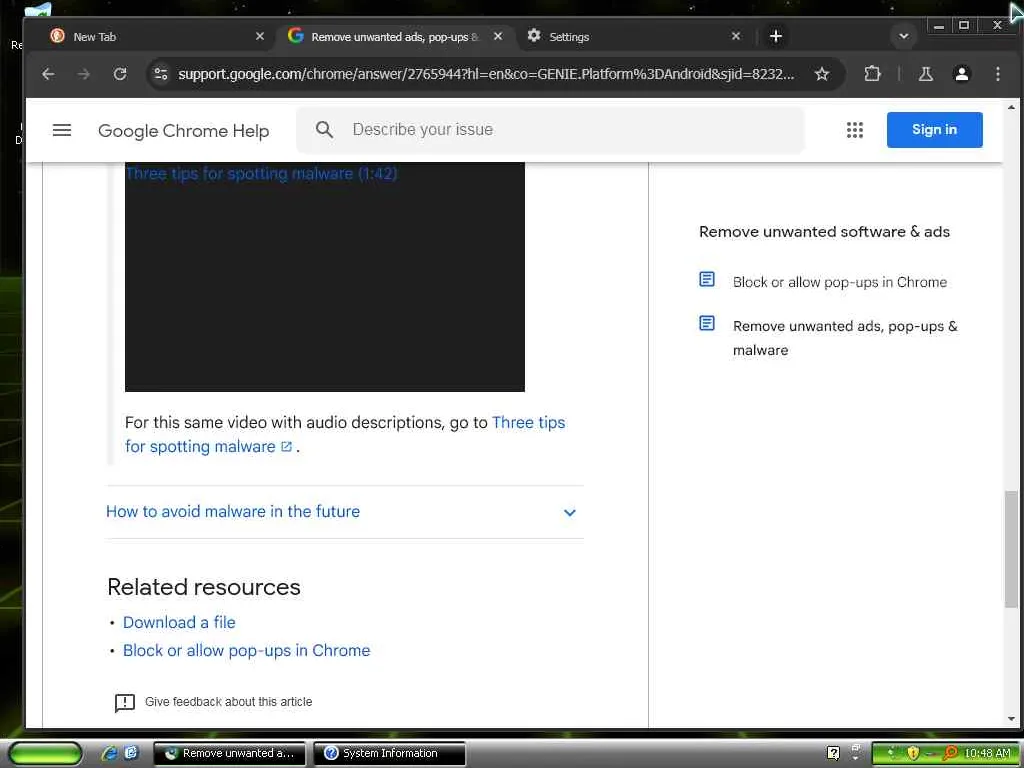Open the Google apps grid
Viewport: 1024px width, 768px height.
coord(854,130)
